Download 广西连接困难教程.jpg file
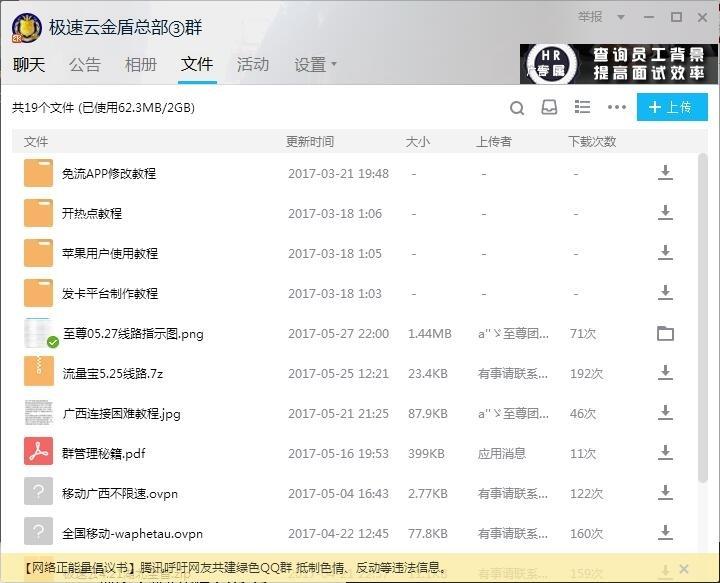Screen dimensions: 720x583 (665, 413)
